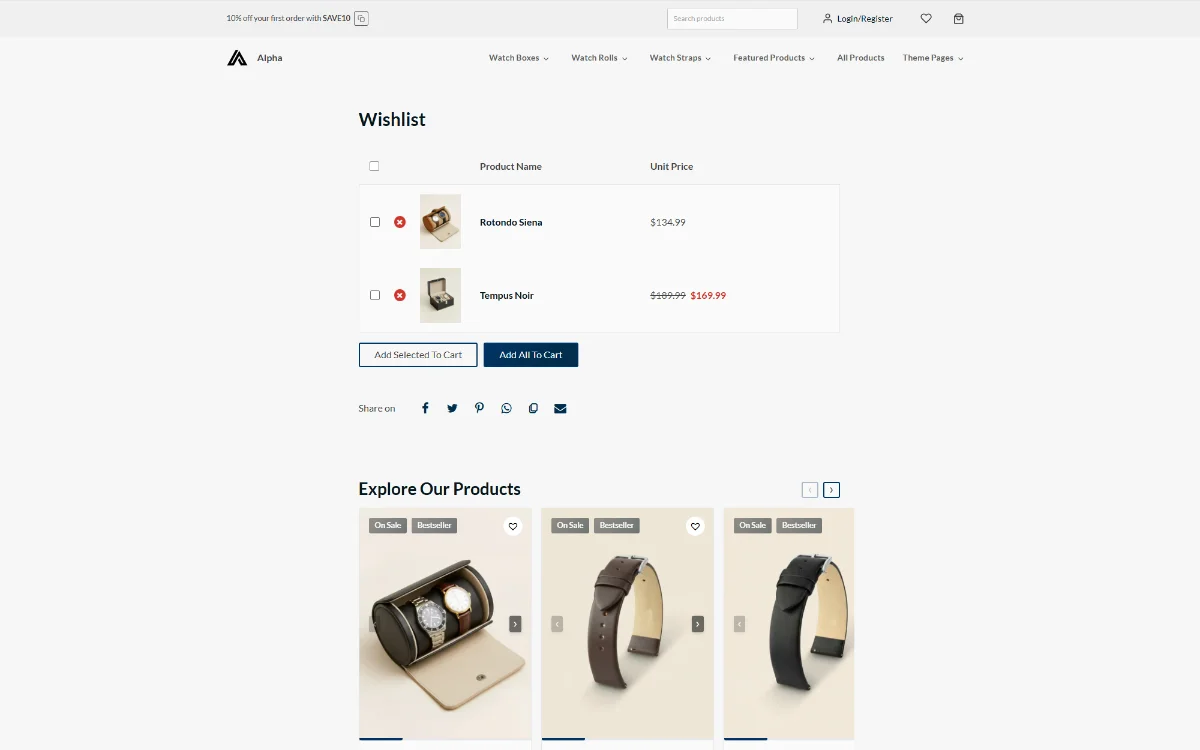Open the Theme Pages dropdown

pos(933,58)
